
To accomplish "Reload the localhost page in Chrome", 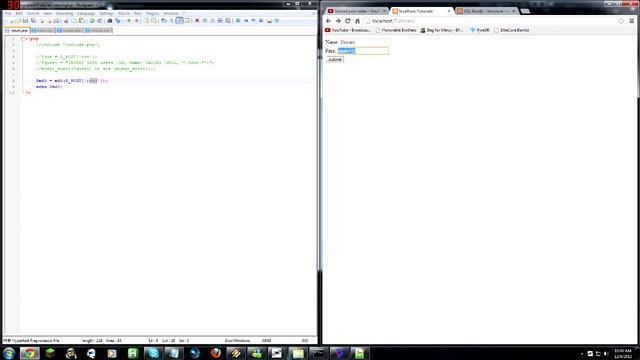I will pyautogui.click(x=348, y=21).
